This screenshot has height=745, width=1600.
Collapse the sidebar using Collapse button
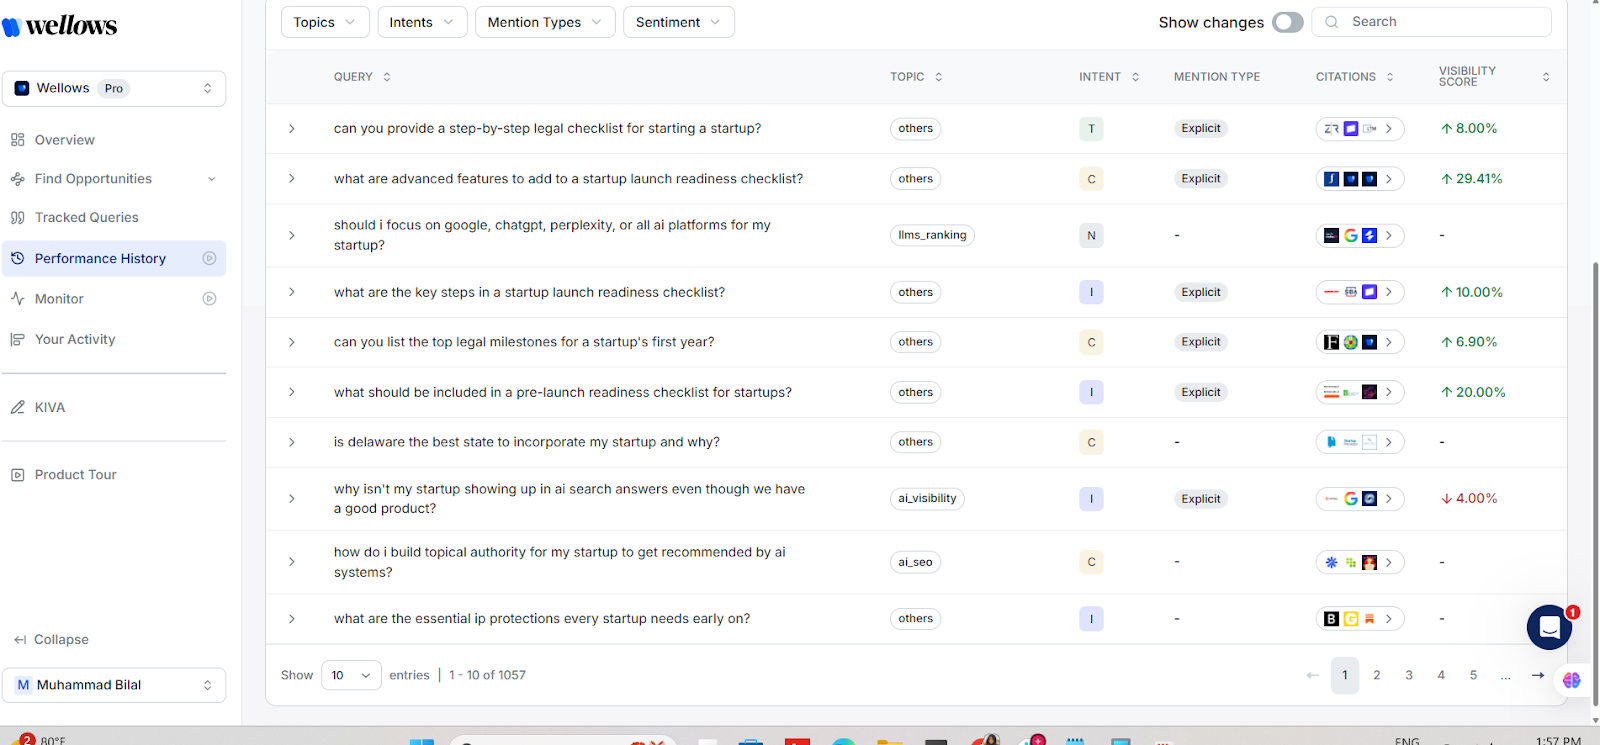[52, 639]
